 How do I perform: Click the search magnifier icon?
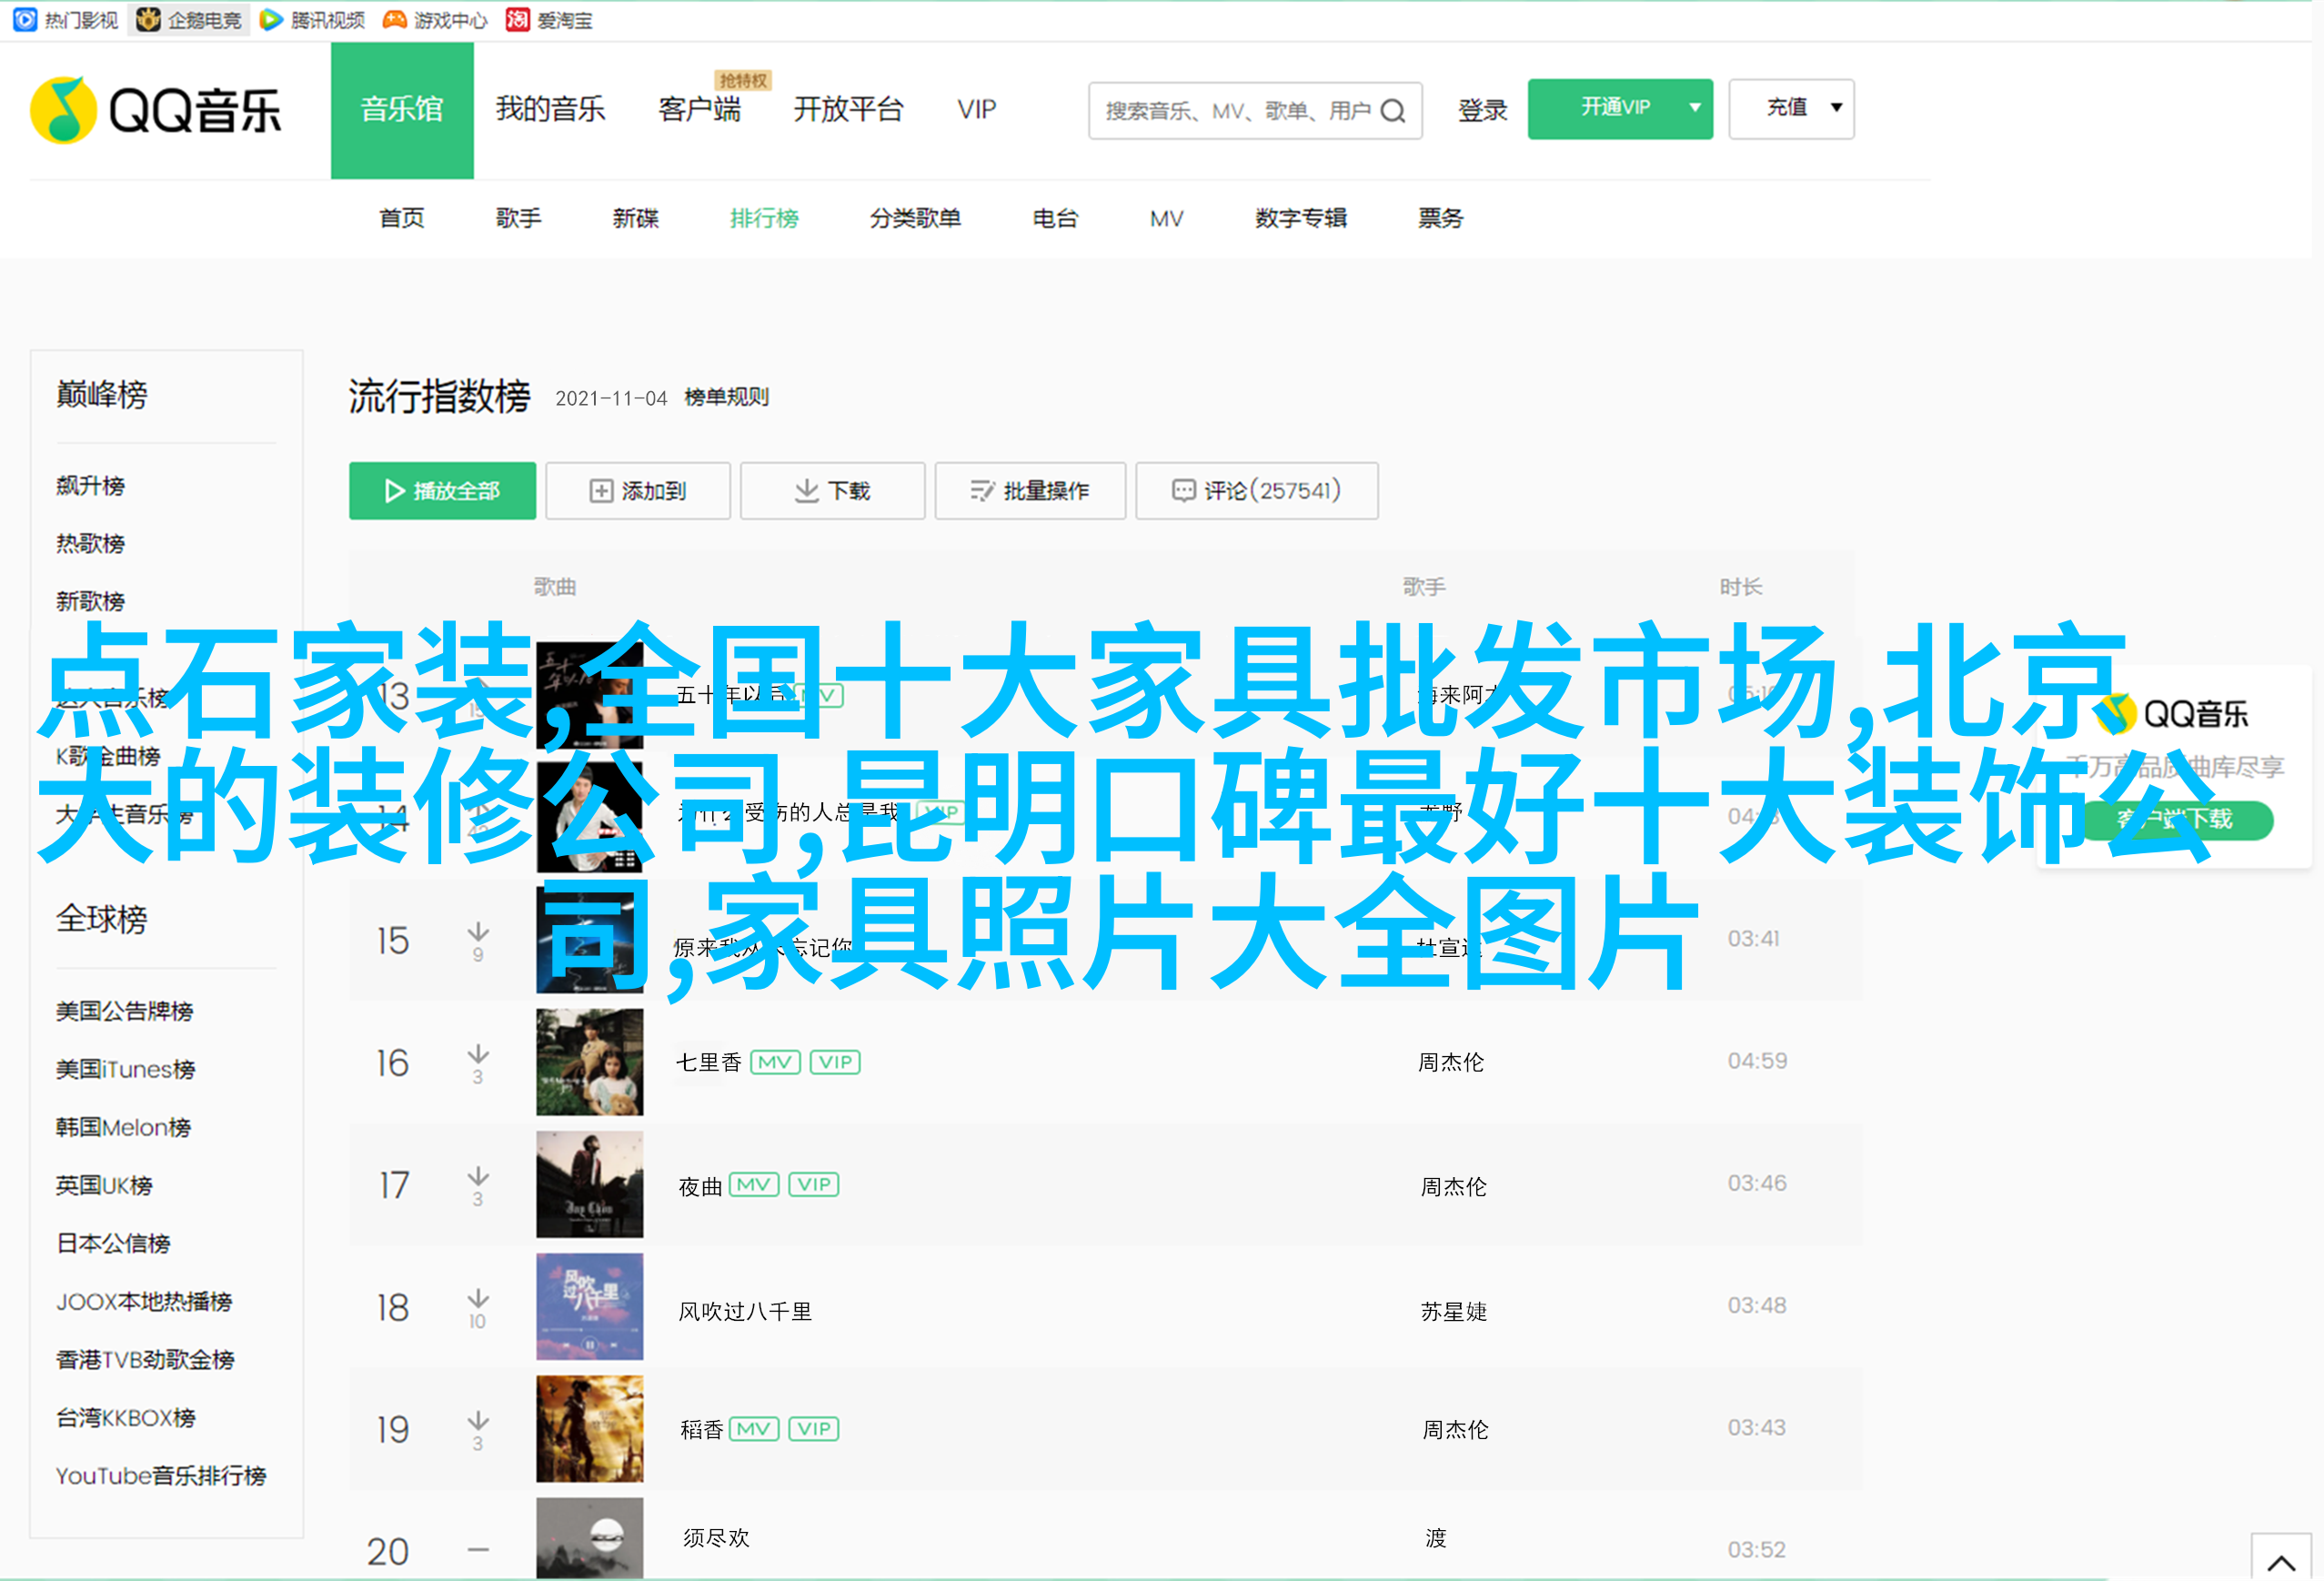coord(1392,111)
